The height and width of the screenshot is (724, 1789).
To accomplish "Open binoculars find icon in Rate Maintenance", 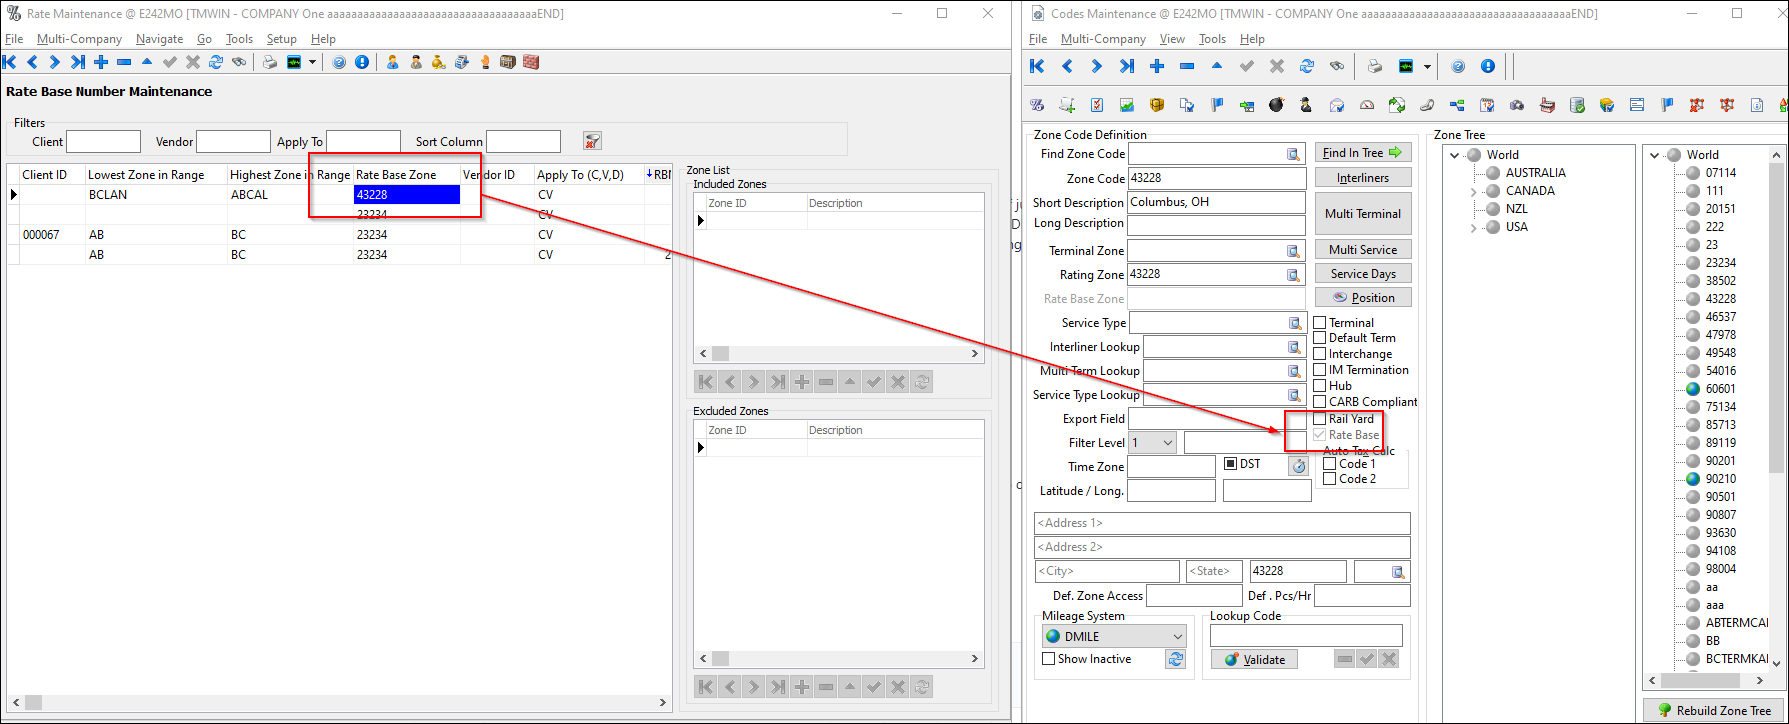I will [x=239, y=62].
